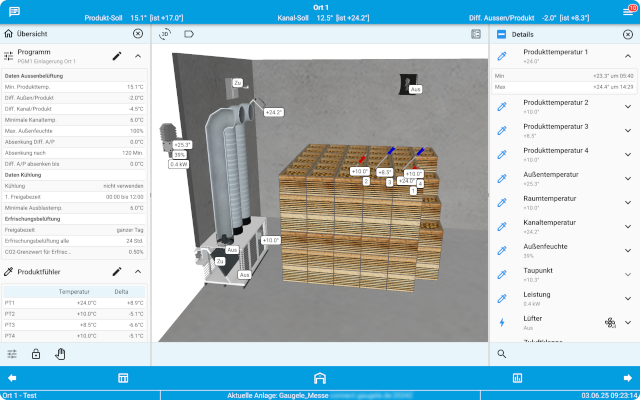Collapse the Programm section

pos(138,56)
